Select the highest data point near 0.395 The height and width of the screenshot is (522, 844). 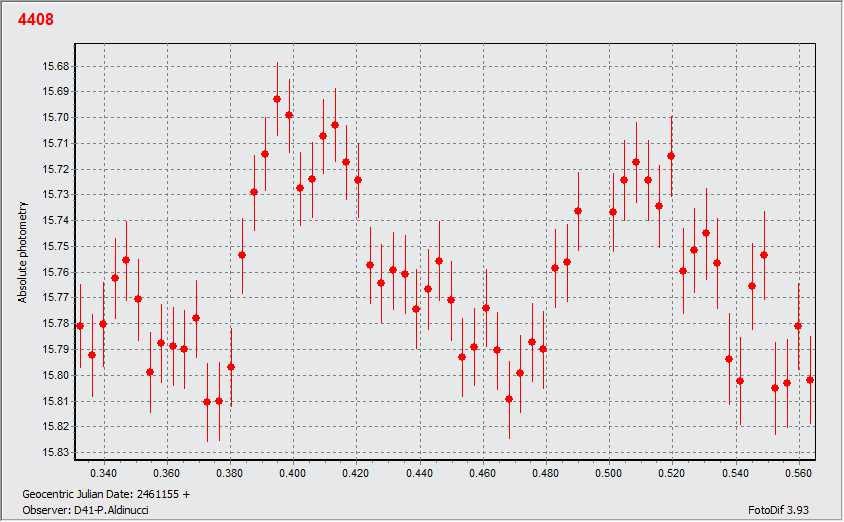(277, 99)
